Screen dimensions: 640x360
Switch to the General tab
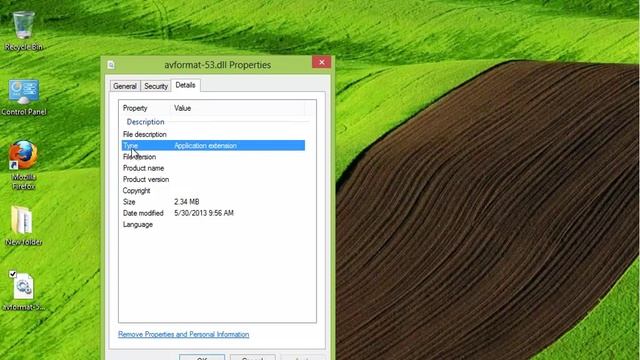pos(125,86)
